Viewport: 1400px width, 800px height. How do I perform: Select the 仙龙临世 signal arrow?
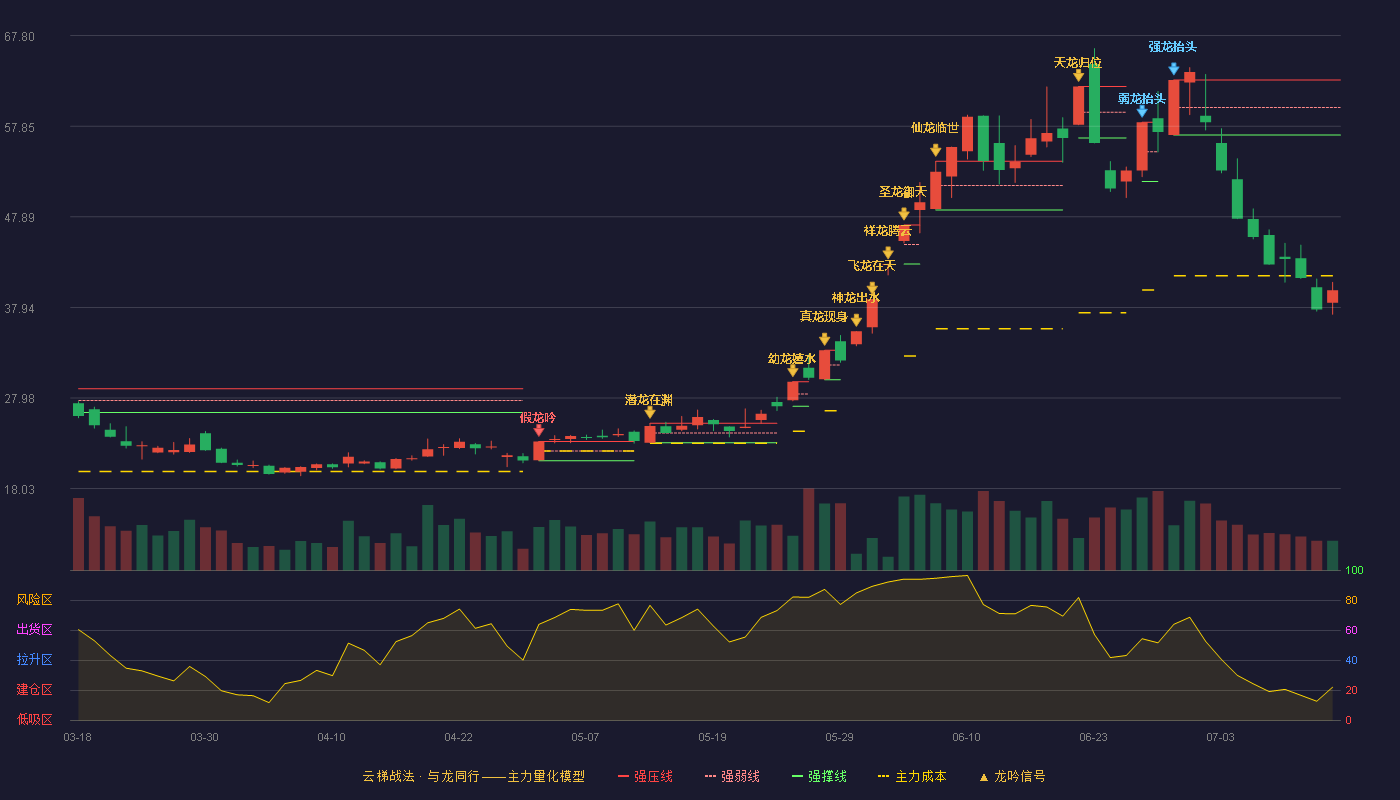(935, 150)
